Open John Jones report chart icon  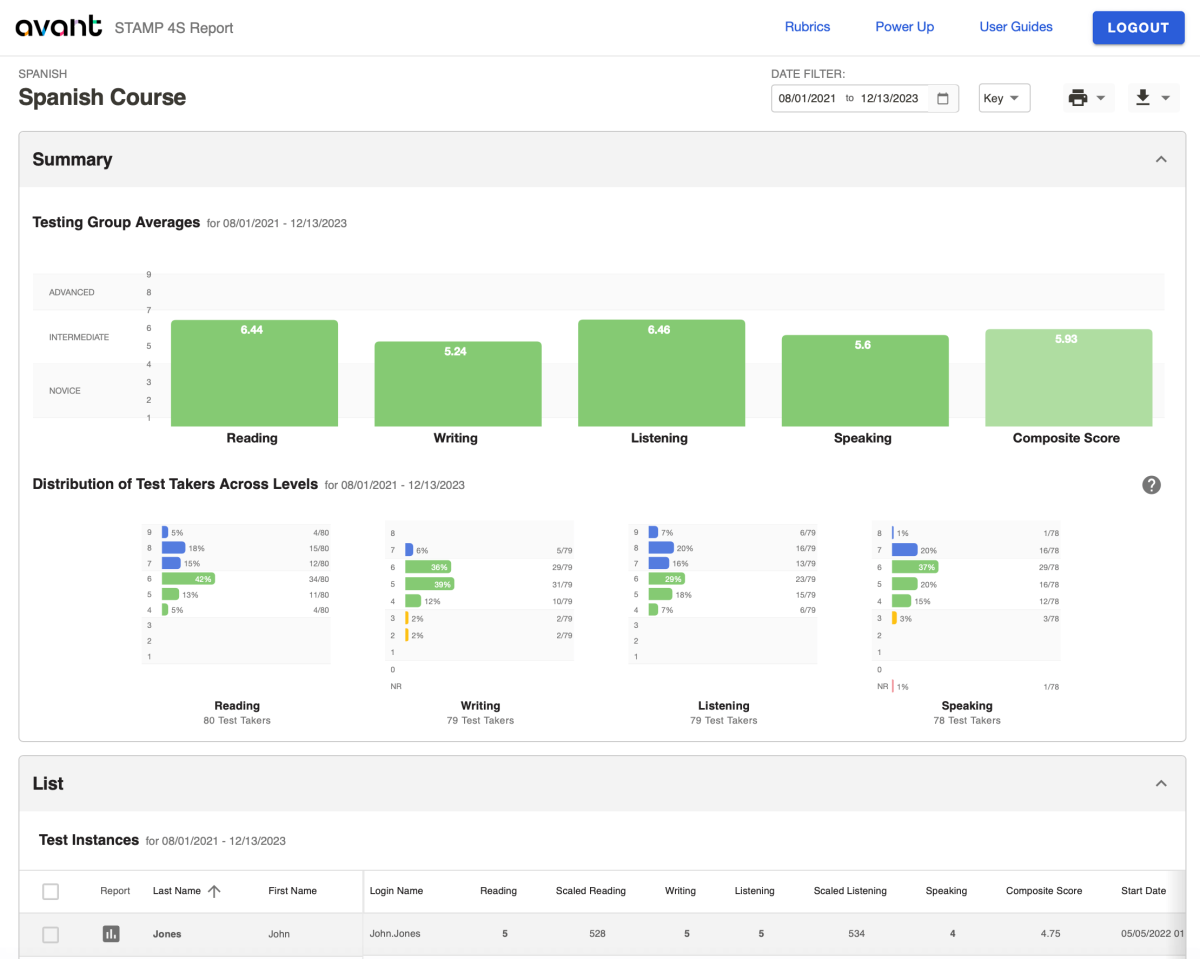(111, 933)
